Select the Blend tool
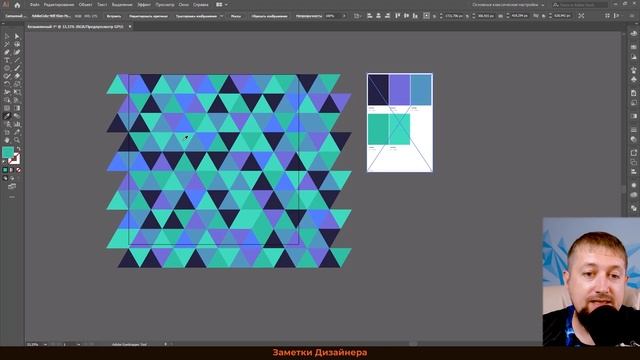Image resolution: width=640 pixels, height=360 pixels. [x=17, y=116]
